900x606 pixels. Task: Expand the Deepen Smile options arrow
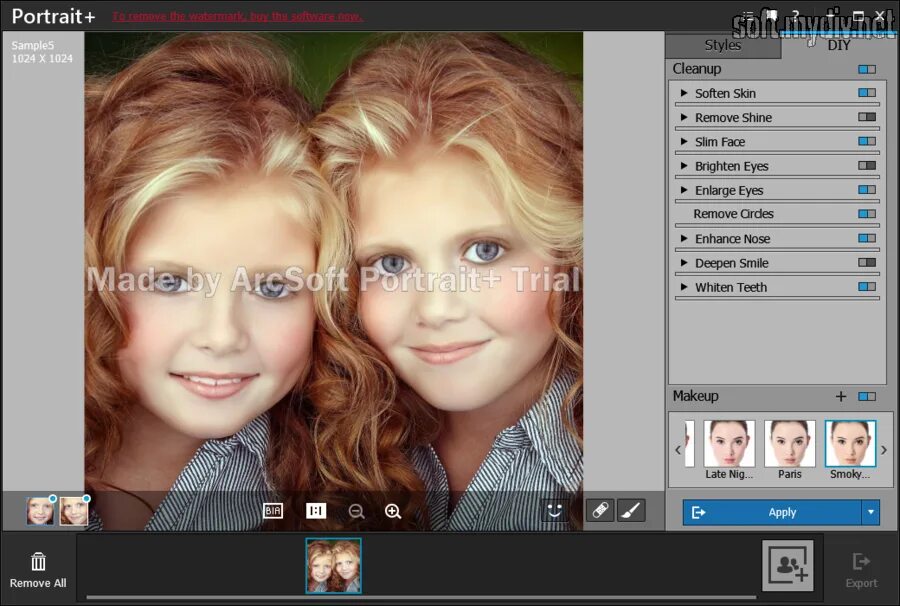[x=684, y=263]
